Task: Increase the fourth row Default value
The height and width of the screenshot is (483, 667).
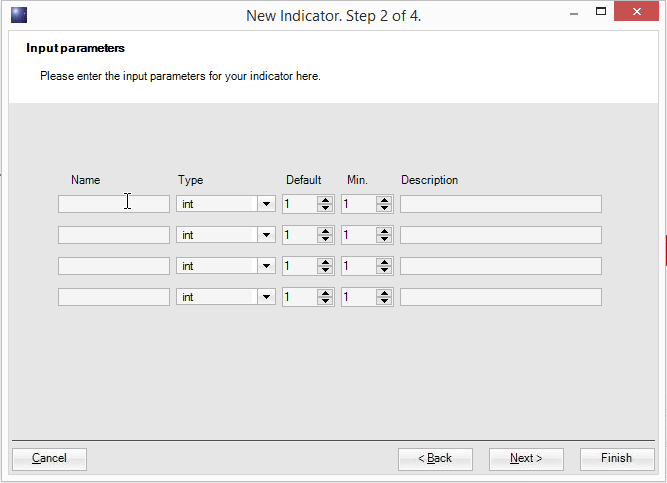Action: click(x=325, y=293)
